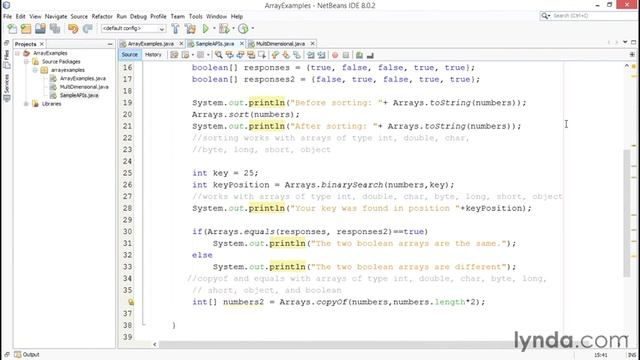Click the vertical editor scrollbar thumb
This screenshot has width=640, height=360.
pyautogui.click(x=627, y=213)
